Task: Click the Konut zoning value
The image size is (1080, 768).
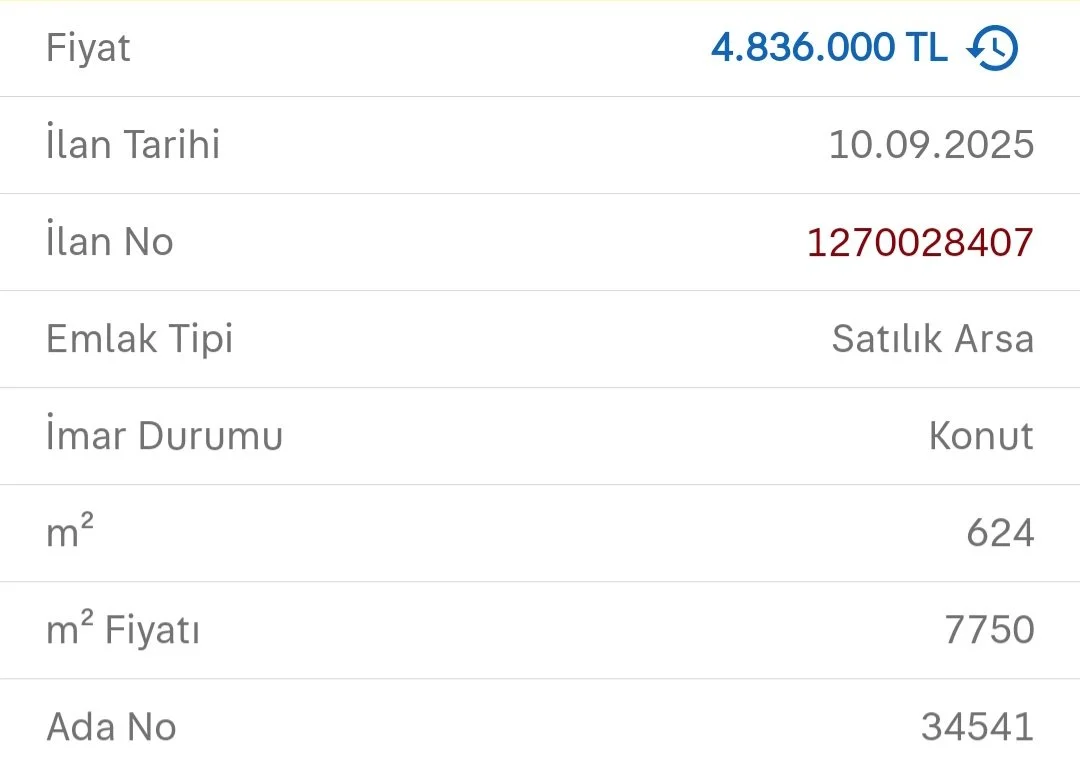Action: click(980, 436)
